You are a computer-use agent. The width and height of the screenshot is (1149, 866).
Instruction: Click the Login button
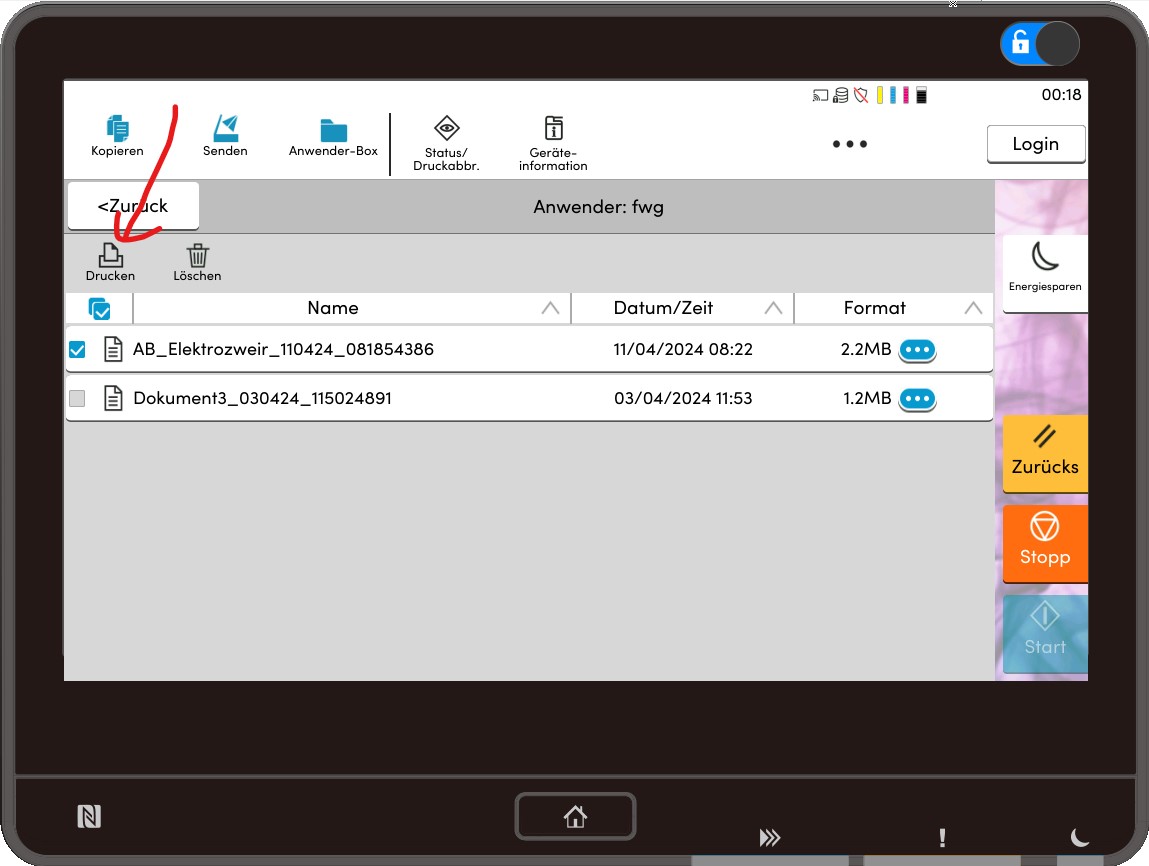tap(1035, 144)
